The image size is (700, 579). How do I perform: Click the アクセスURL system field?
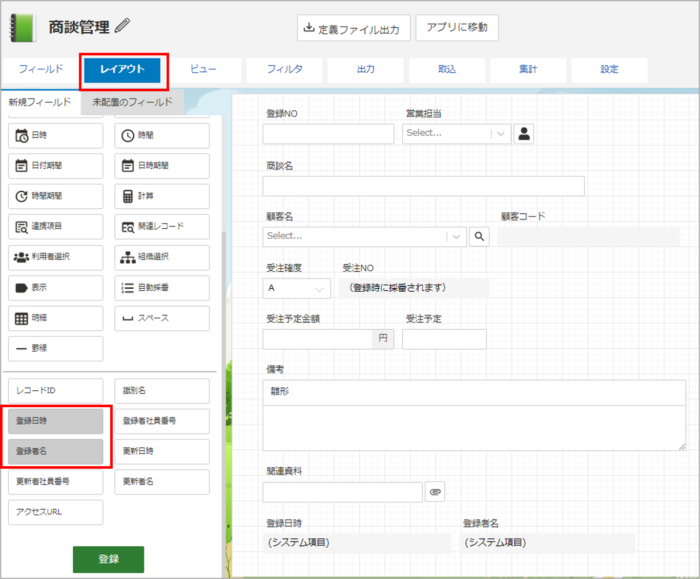(x=55, y=512)
